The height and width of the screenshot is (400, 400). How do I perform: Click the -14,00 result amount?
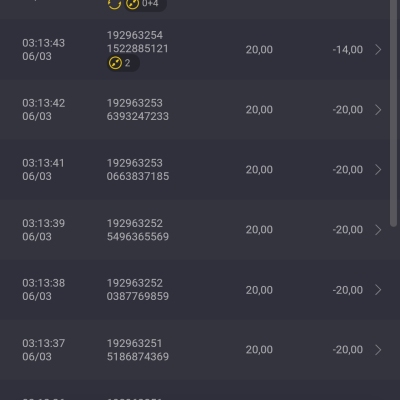click(x=348, y=50)
